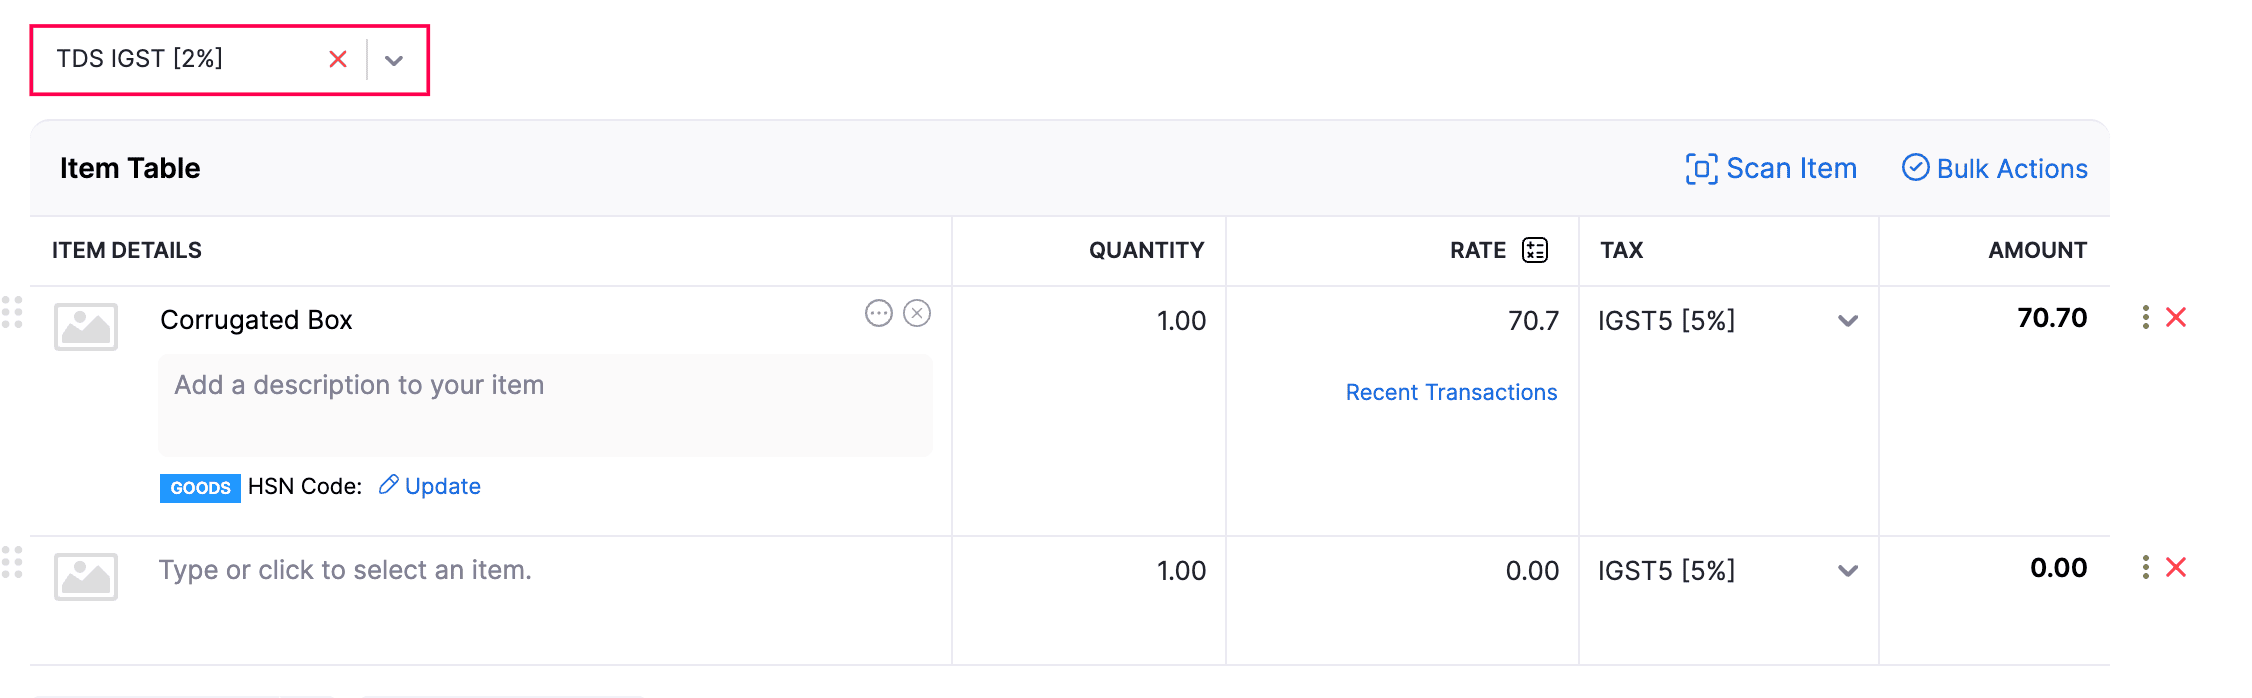Open vertical dots menu for empty row
Image resolution: width=2252 pixels, height=698 pixels.
coord(2145,568)
